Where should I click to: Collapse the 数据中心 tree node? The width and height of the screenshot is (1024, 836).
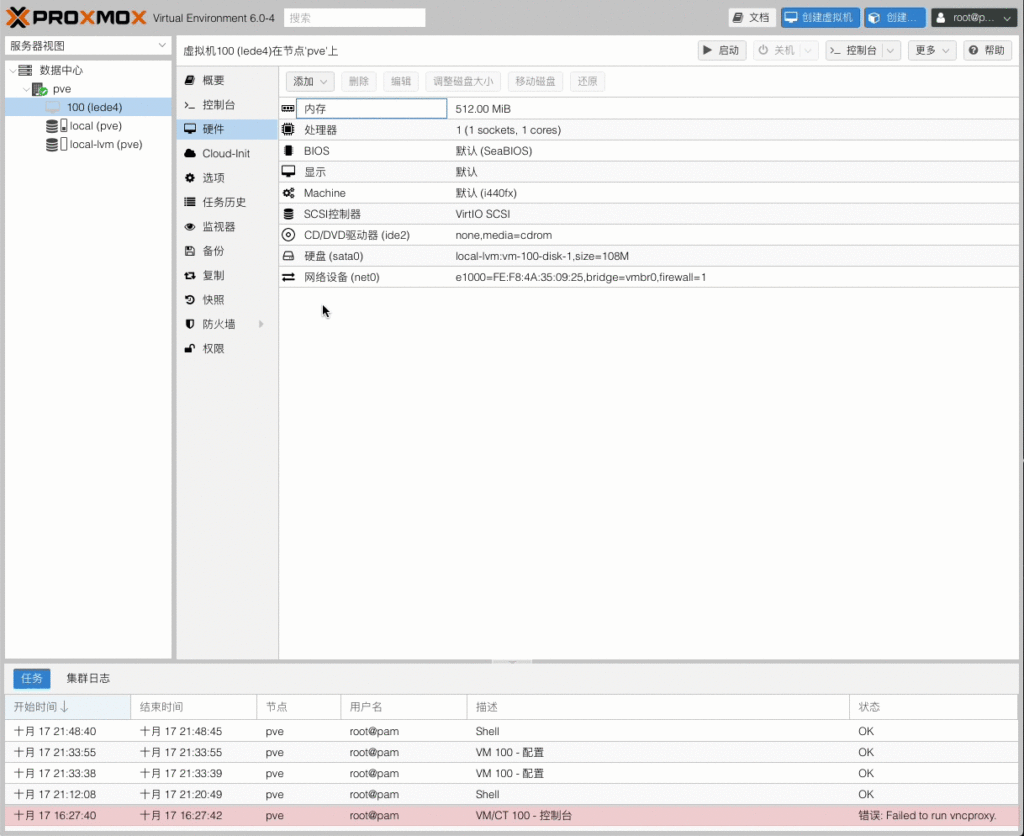pyautogui.click(x=12, y=71)
